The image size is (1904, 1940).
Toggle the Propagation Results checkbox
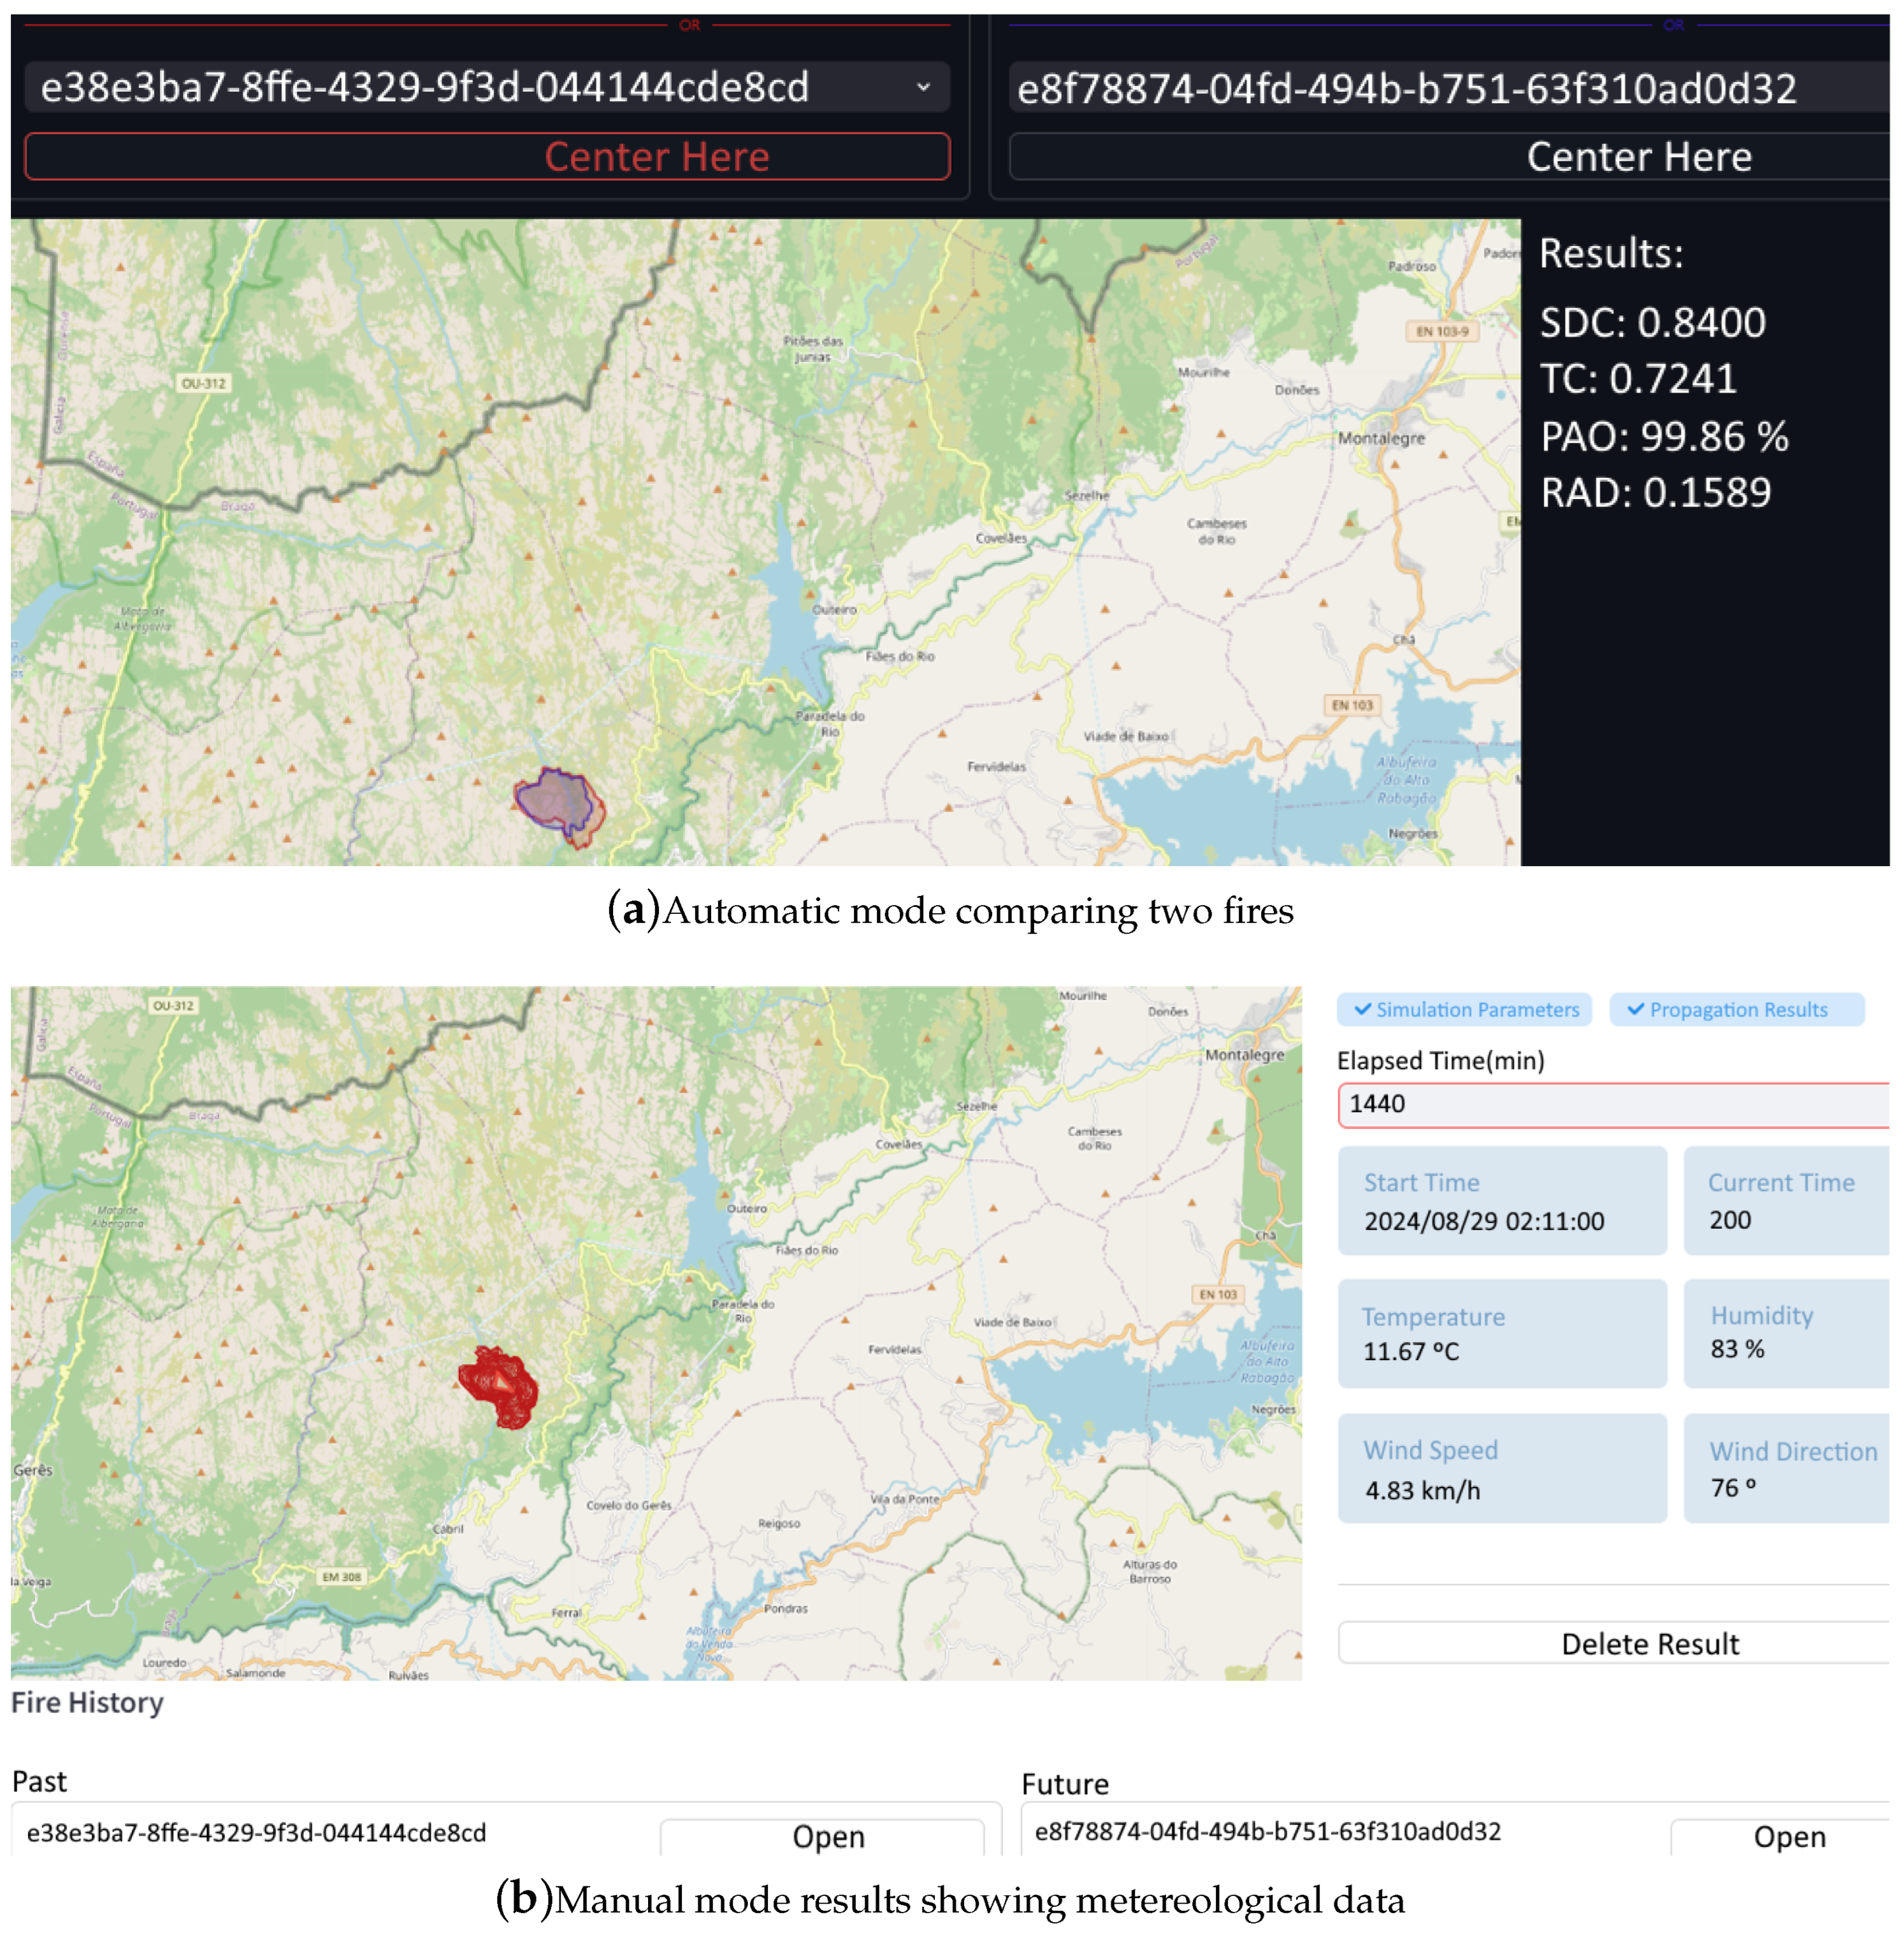[x=1736, y=1010]
